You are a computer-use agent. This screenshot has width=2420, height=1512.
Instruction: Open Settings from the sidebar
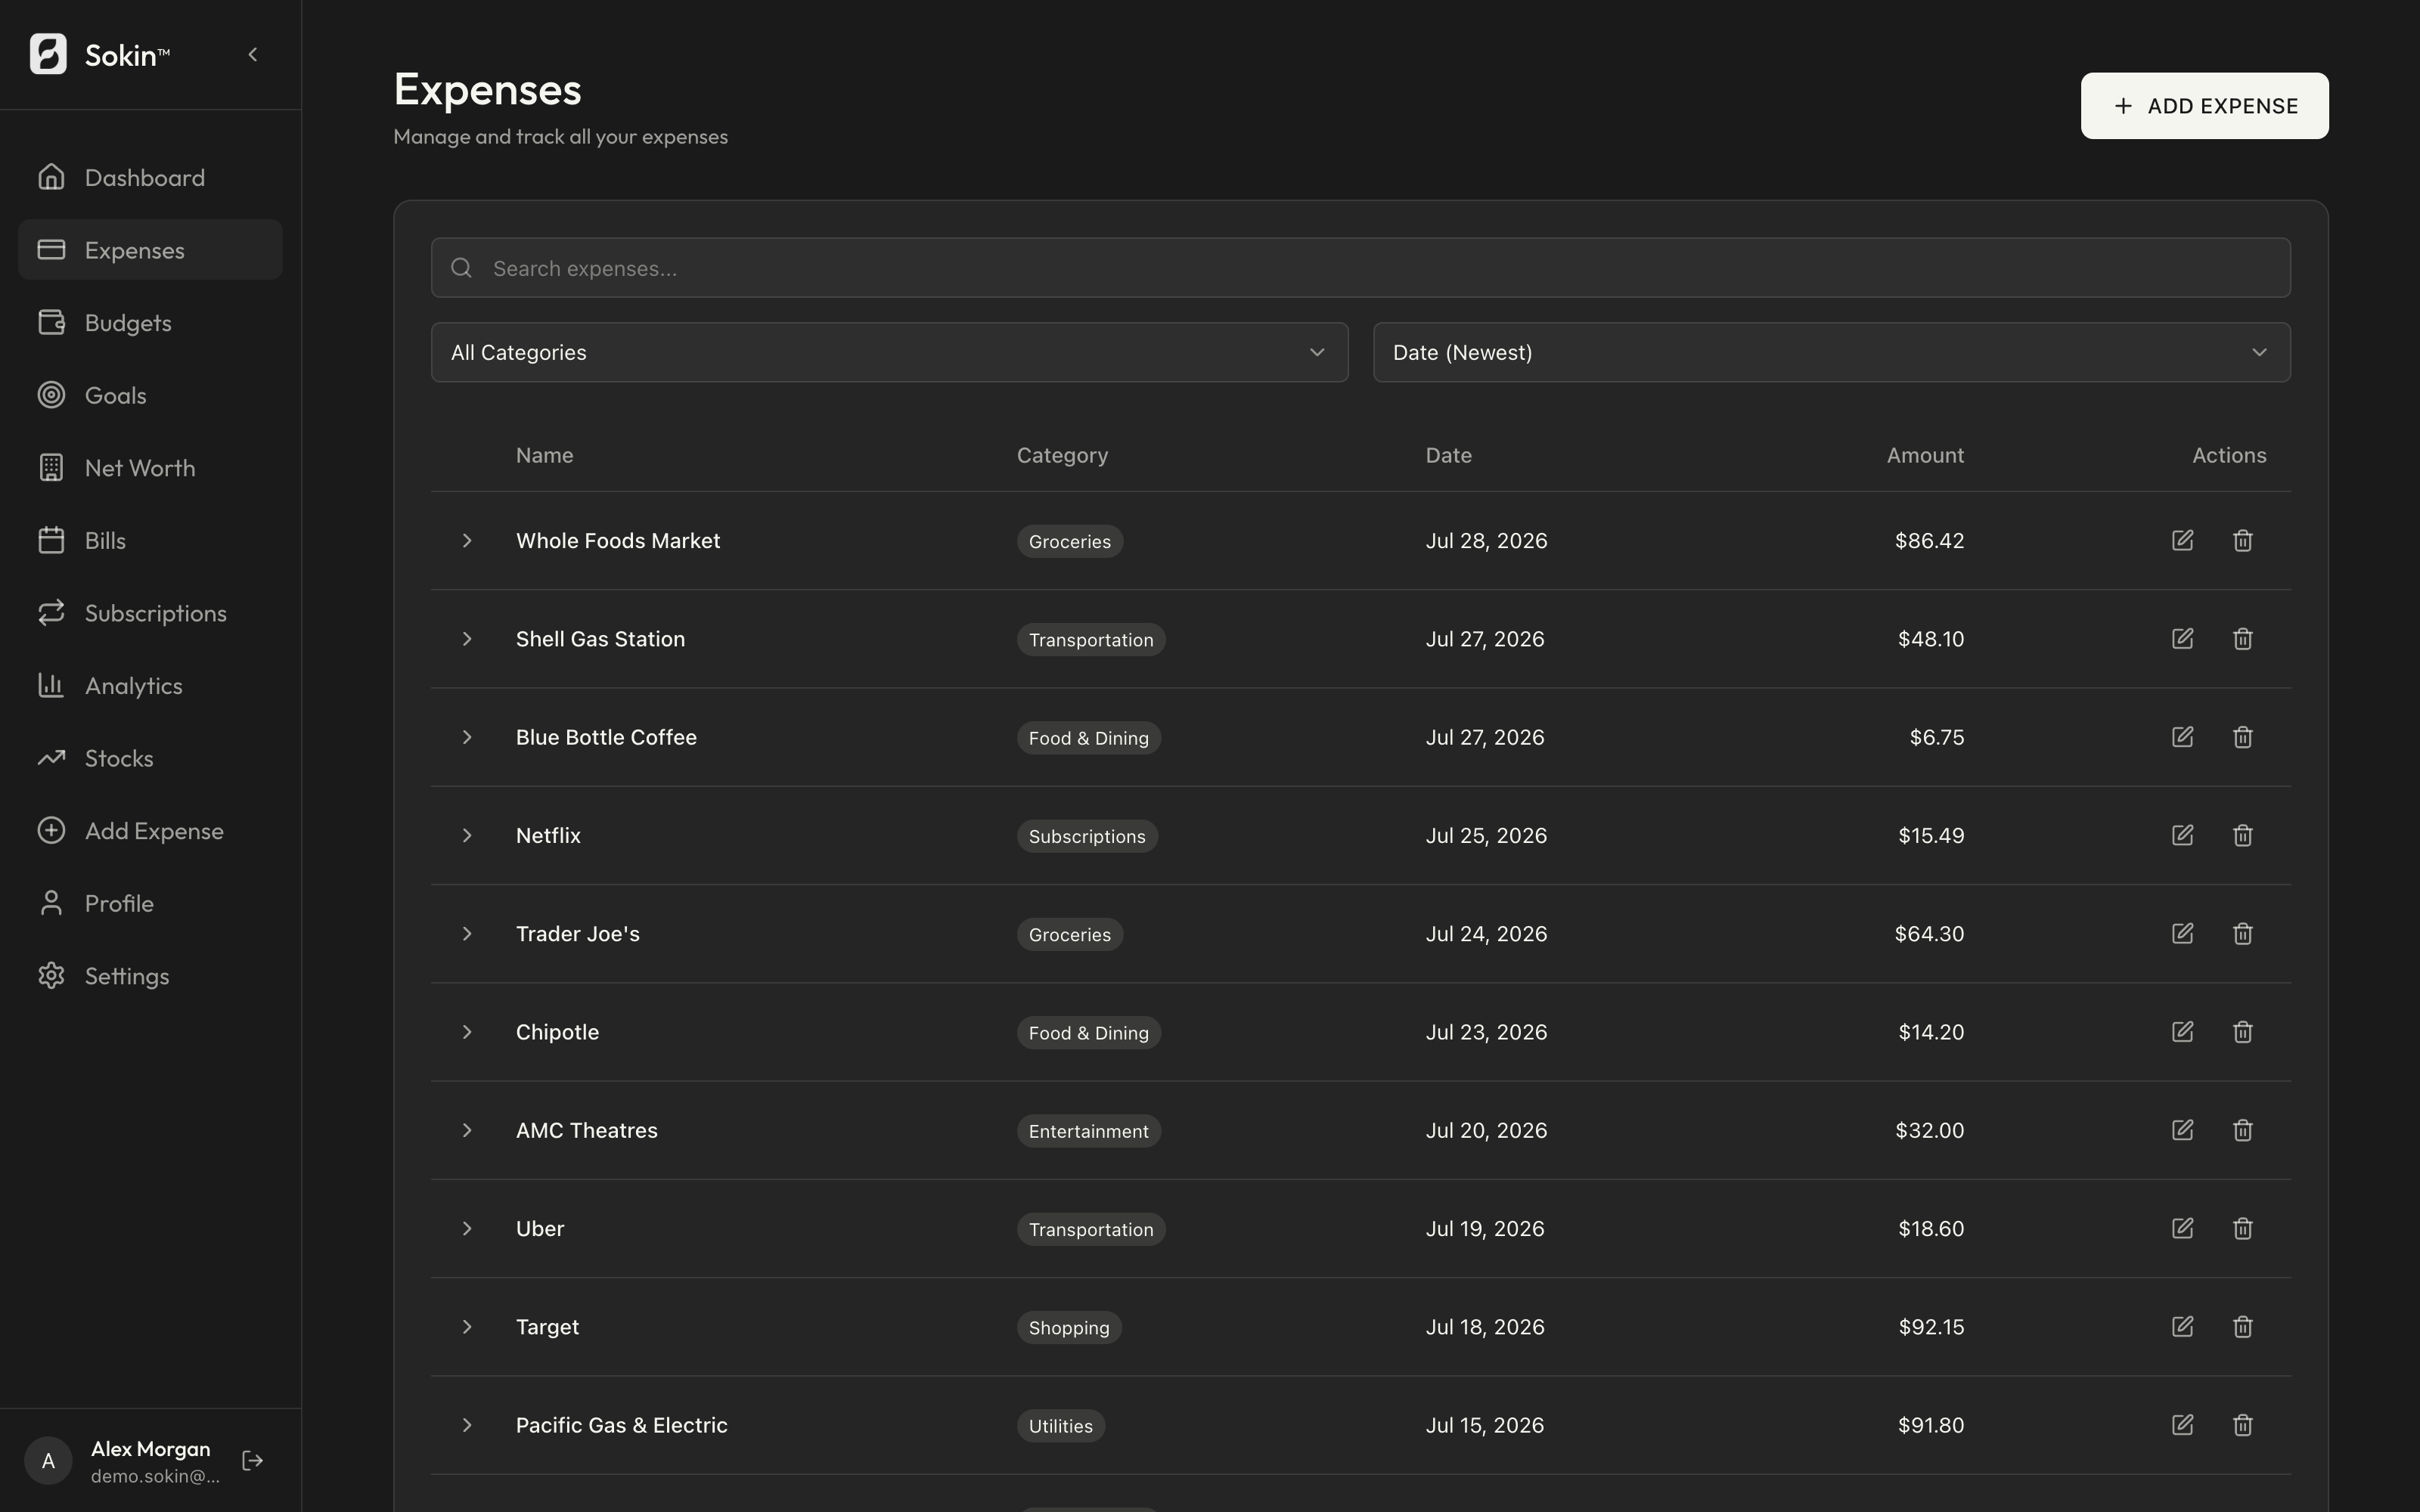[x=150, y=976]
